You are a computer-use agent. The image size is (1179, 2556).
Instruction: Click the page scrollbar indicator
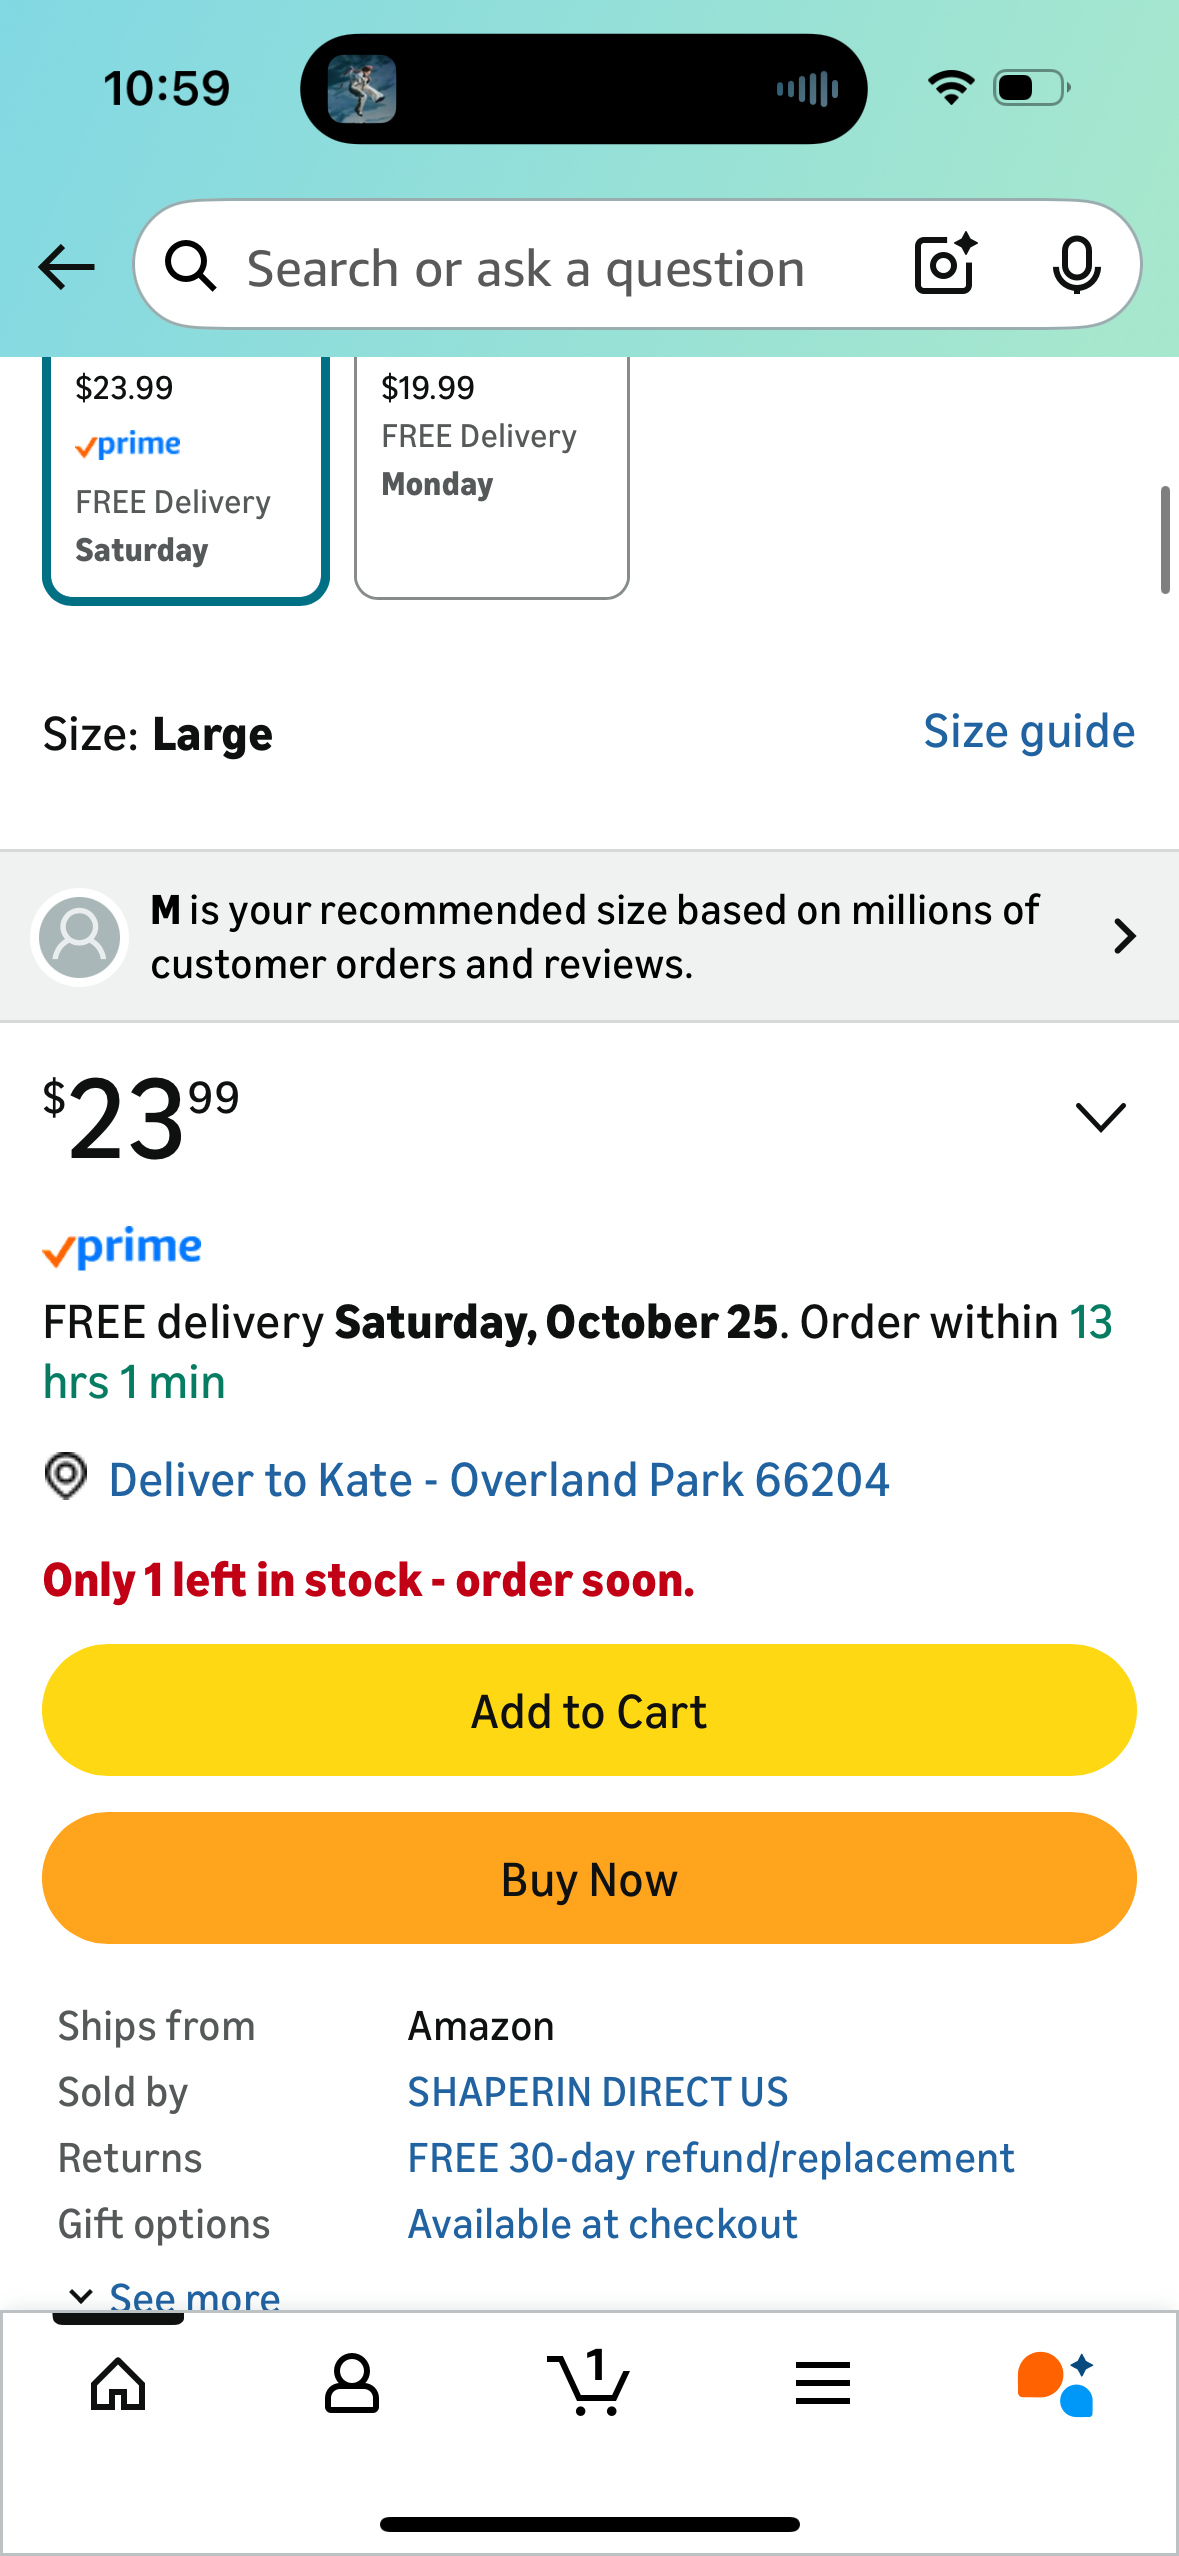click(x=1164, y=540)
